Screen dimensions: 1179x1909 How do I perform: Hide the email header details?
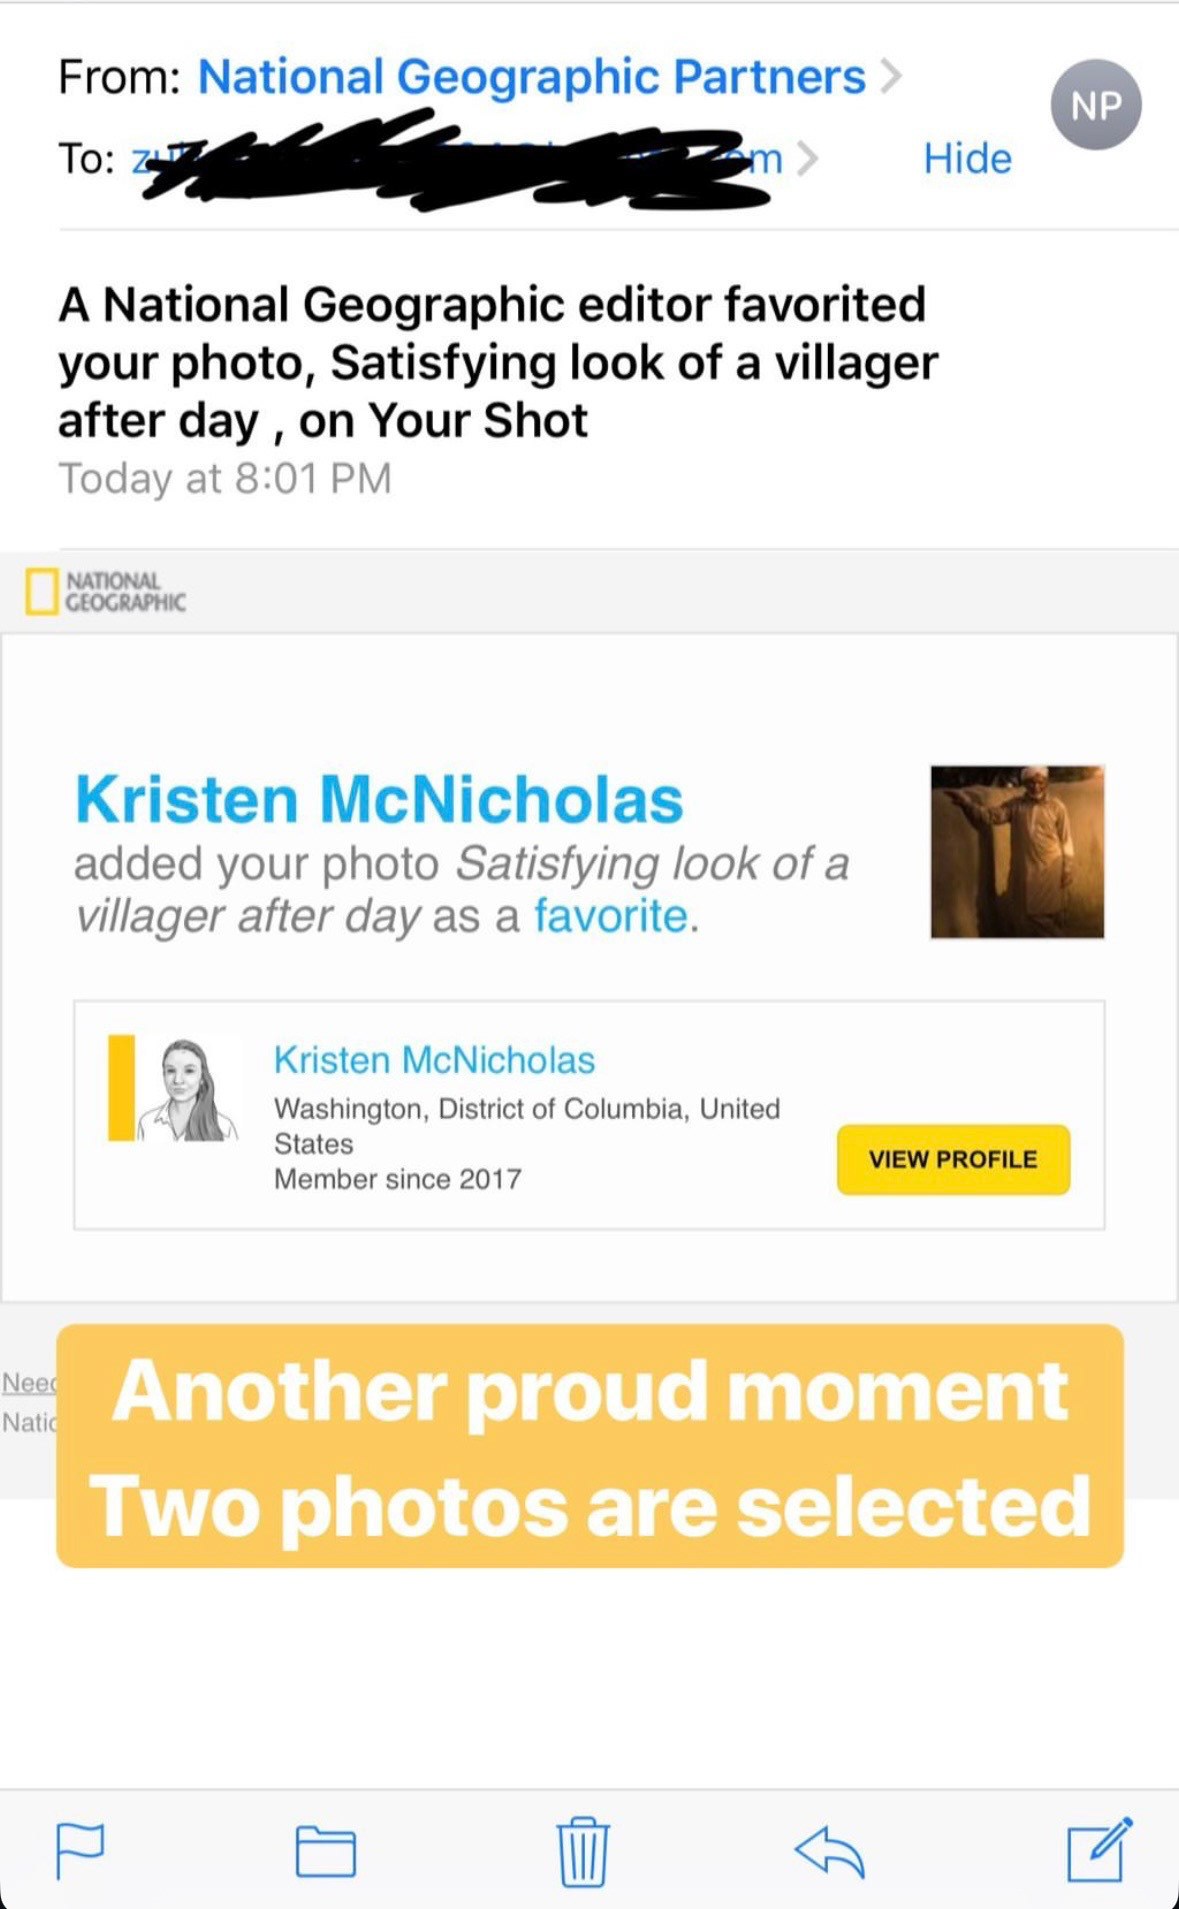967,158
